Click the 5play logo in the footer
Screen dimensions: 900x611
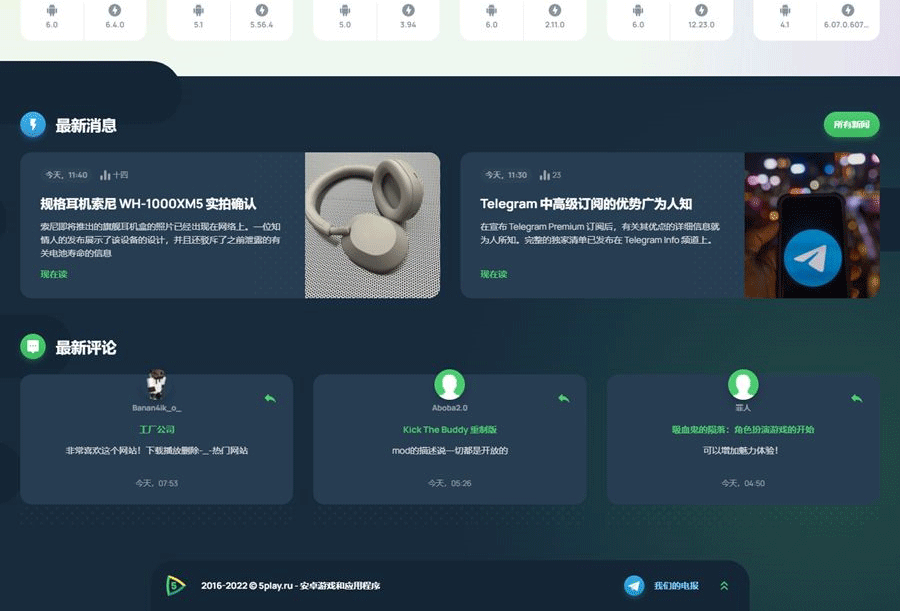pyautogui.click(x=176, y=586)
